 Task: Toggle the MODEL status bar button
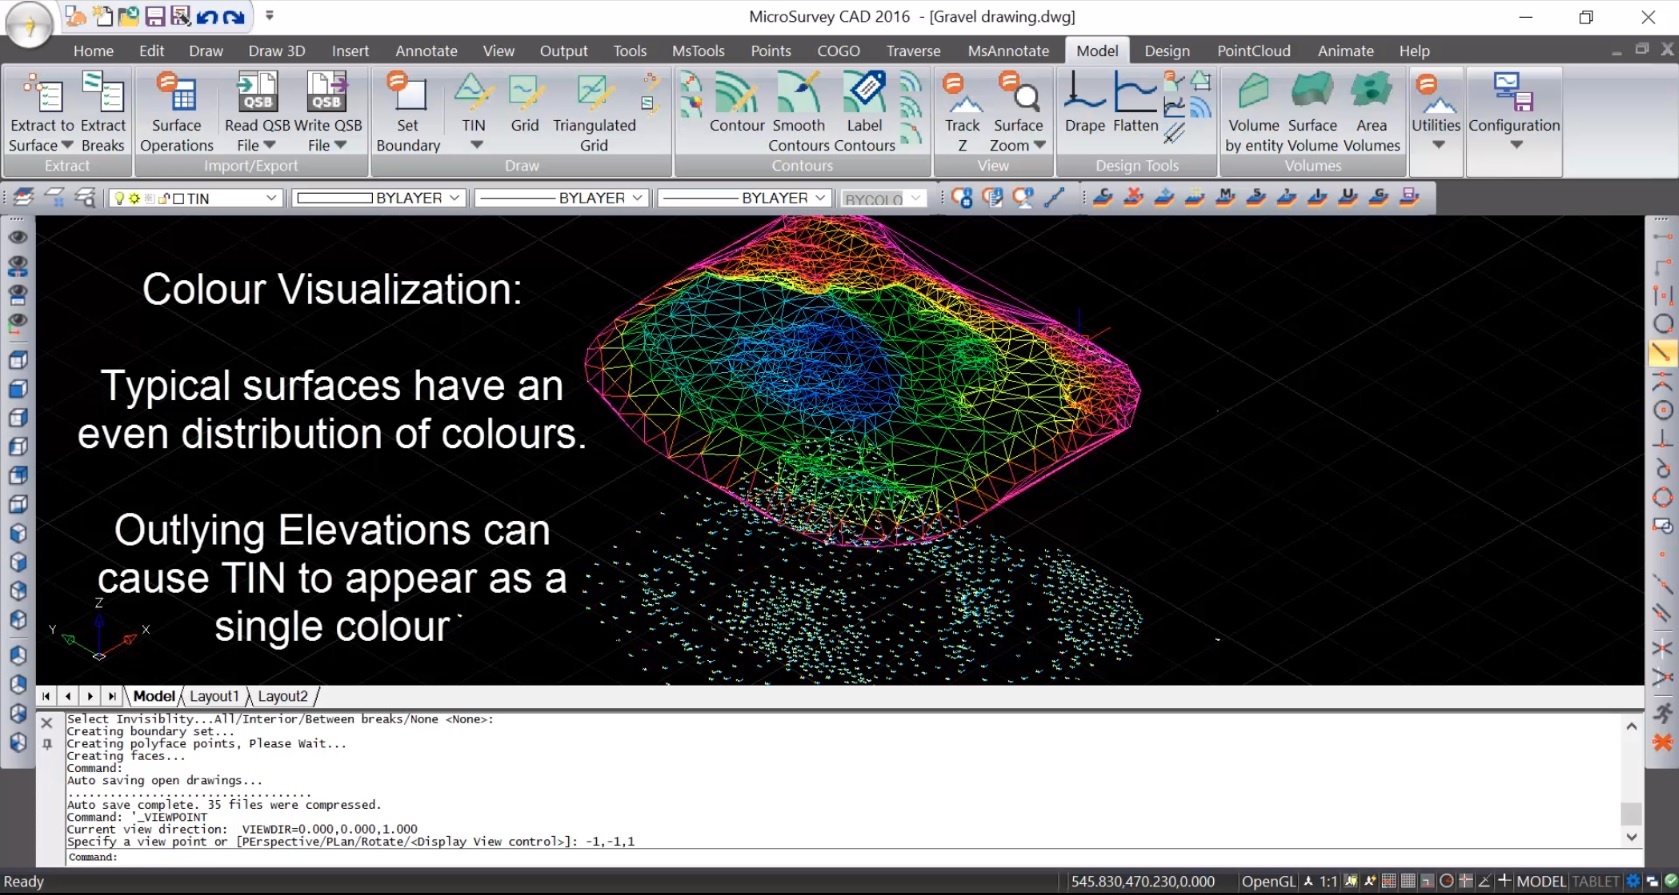coord(1541,881)
